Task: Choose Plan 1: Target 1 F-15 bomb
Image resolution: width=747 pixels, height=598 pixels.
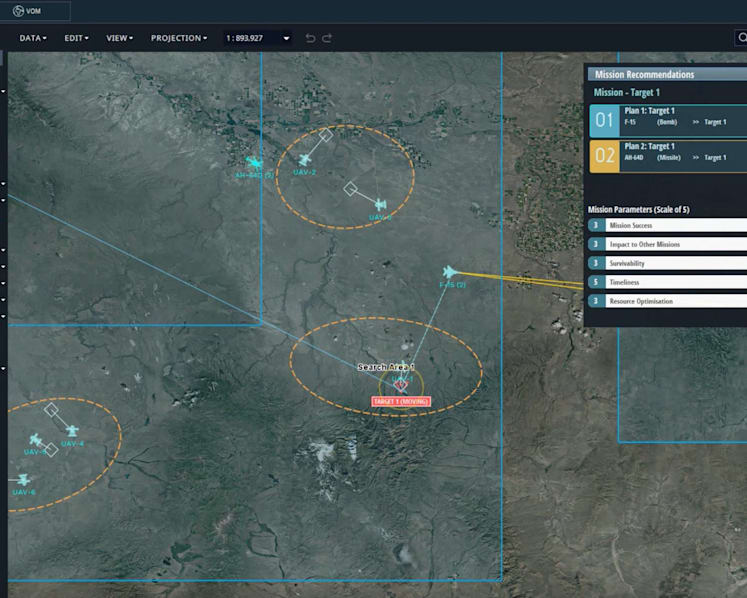Action: [668, 121]
